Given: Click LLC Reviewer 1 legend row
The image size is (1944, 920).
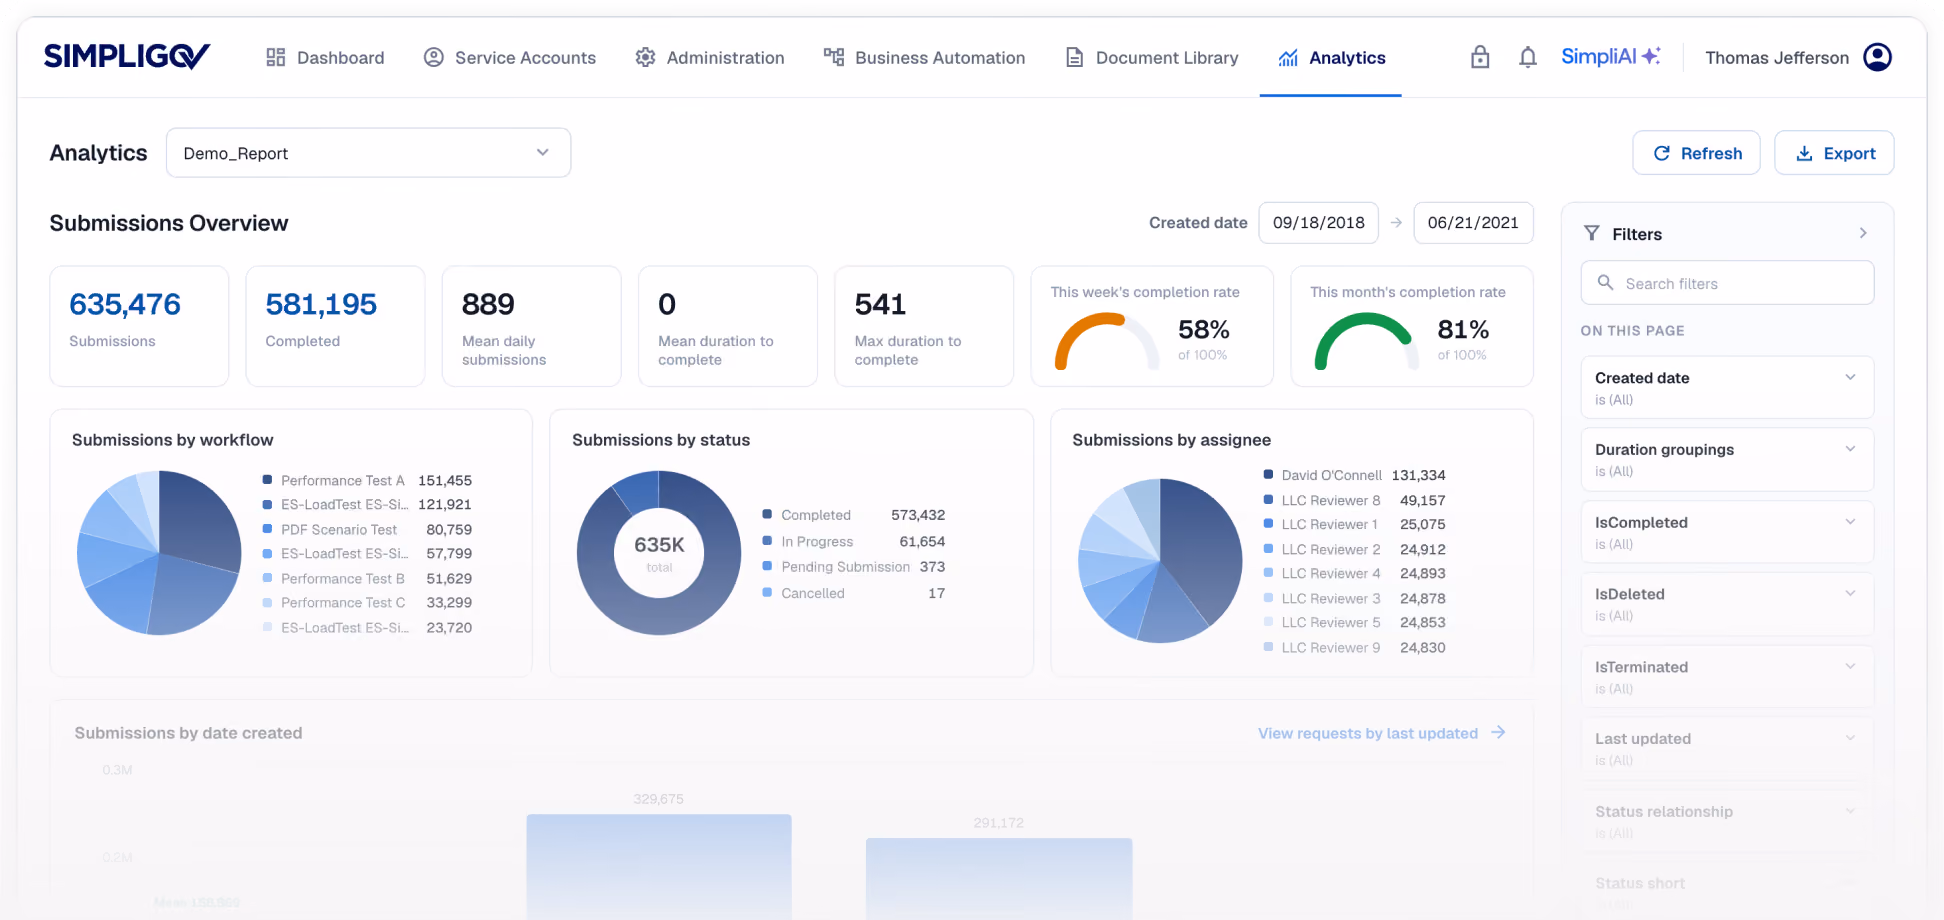Looking at the screenshot, I should point(1355,524).
